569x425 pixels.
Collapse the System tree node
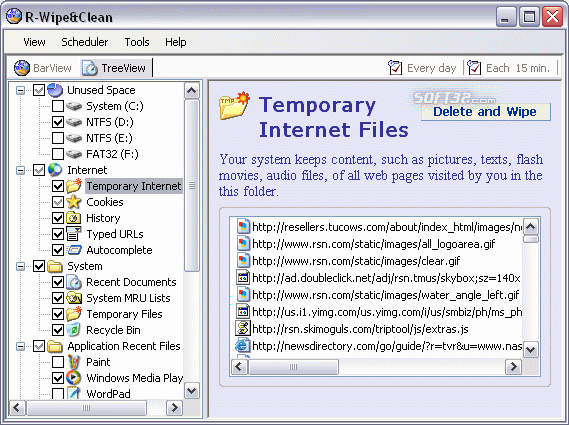tap(21, 266)
